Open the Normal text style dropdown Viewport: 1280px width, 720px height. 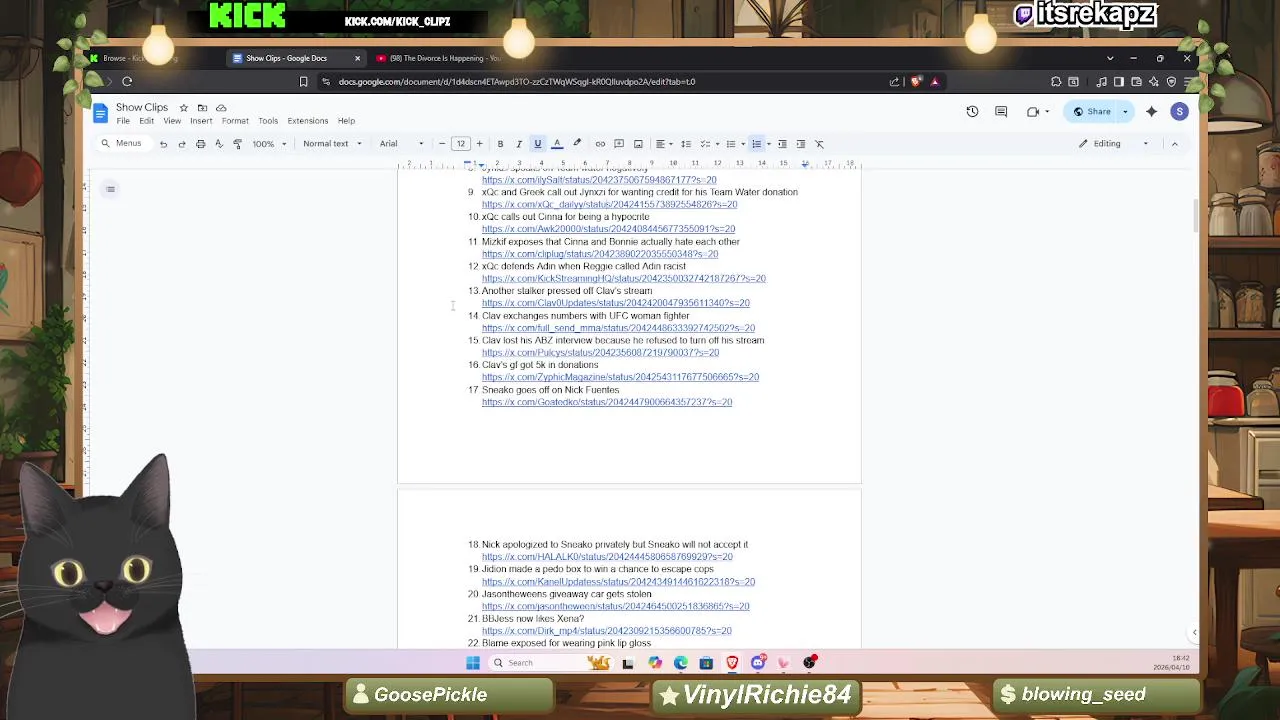point(331,144)
